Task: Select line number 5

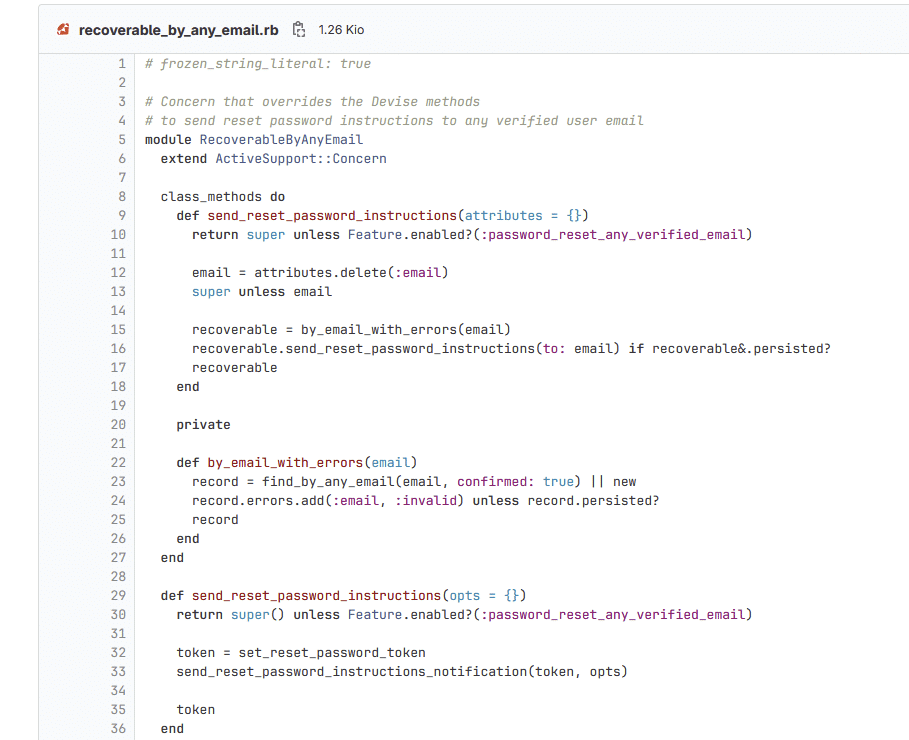Action: click(x=122, y=140)
